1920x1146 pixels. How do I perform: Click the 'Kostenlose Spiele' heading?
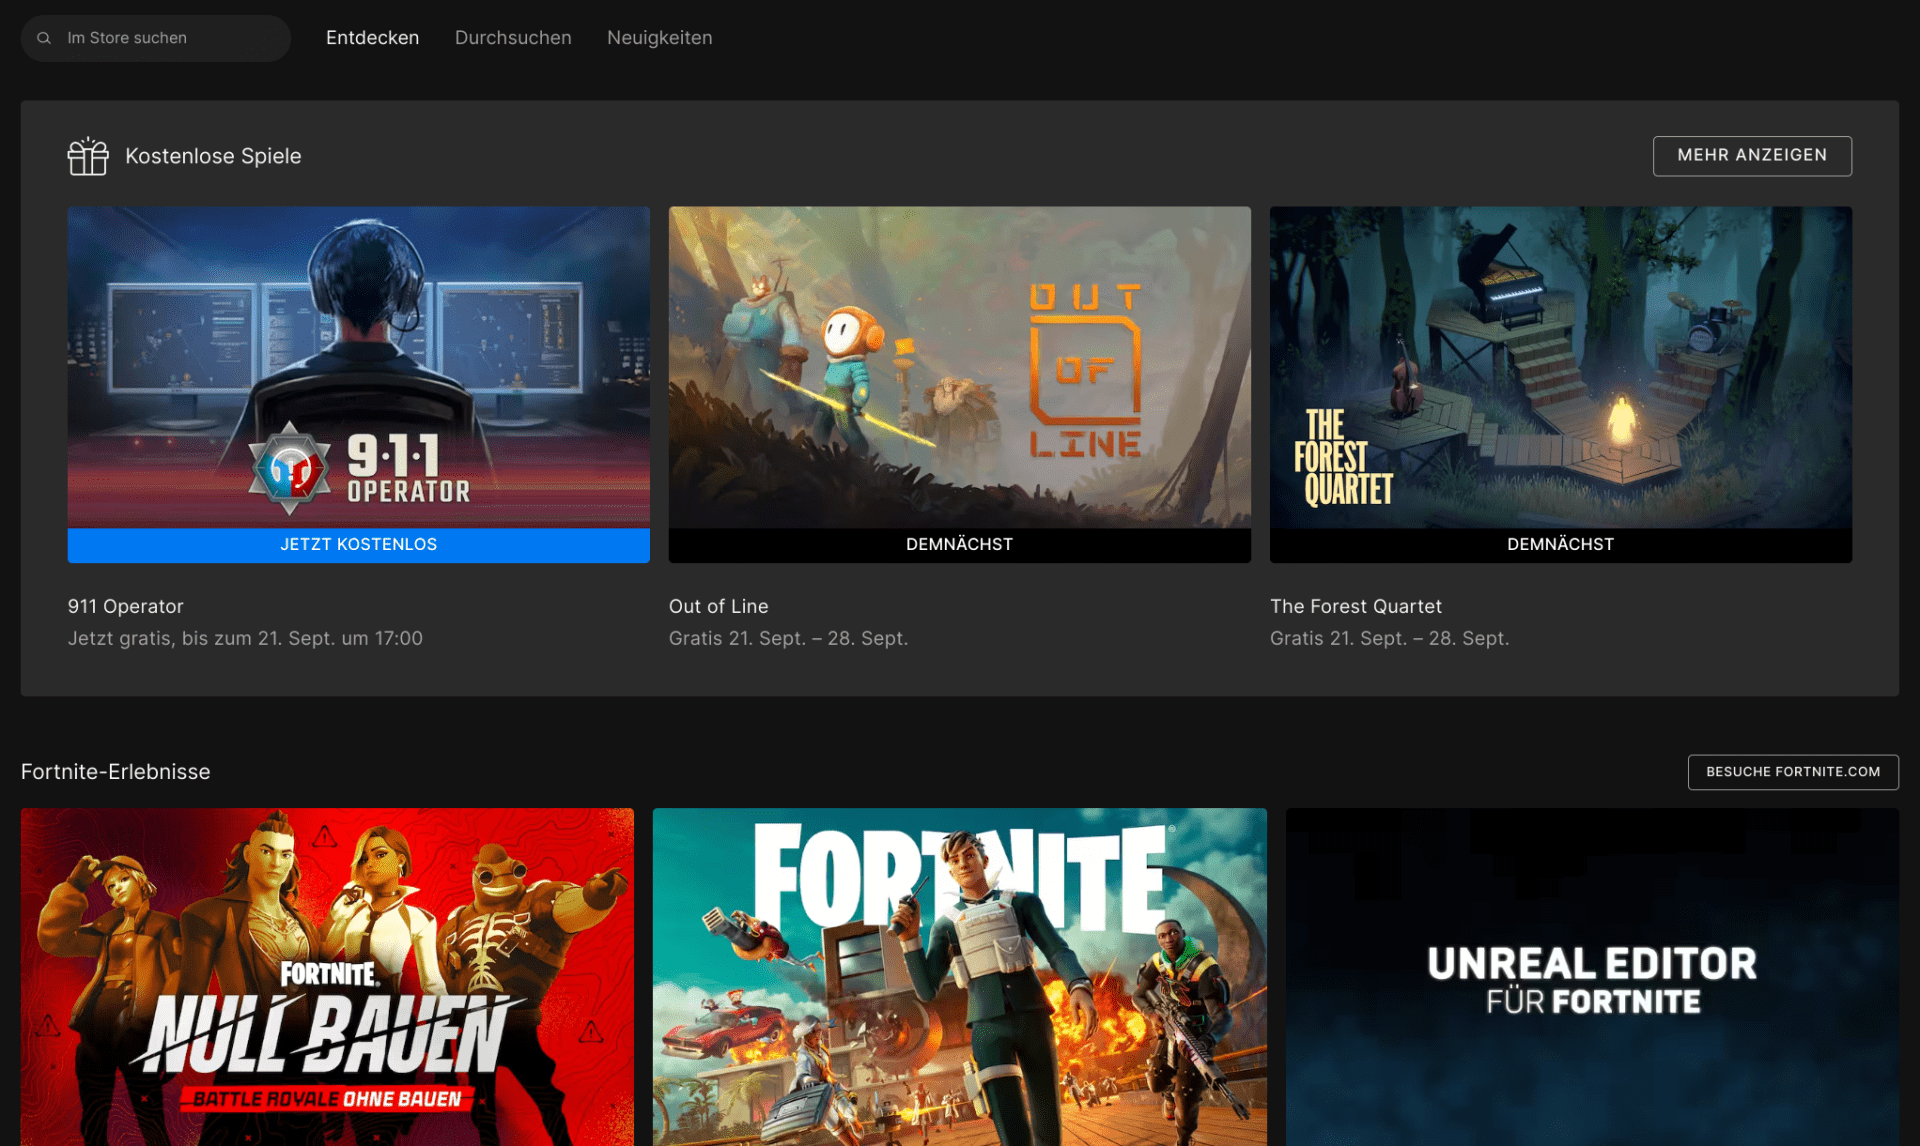pyautogui.click(x=213, y=156)
